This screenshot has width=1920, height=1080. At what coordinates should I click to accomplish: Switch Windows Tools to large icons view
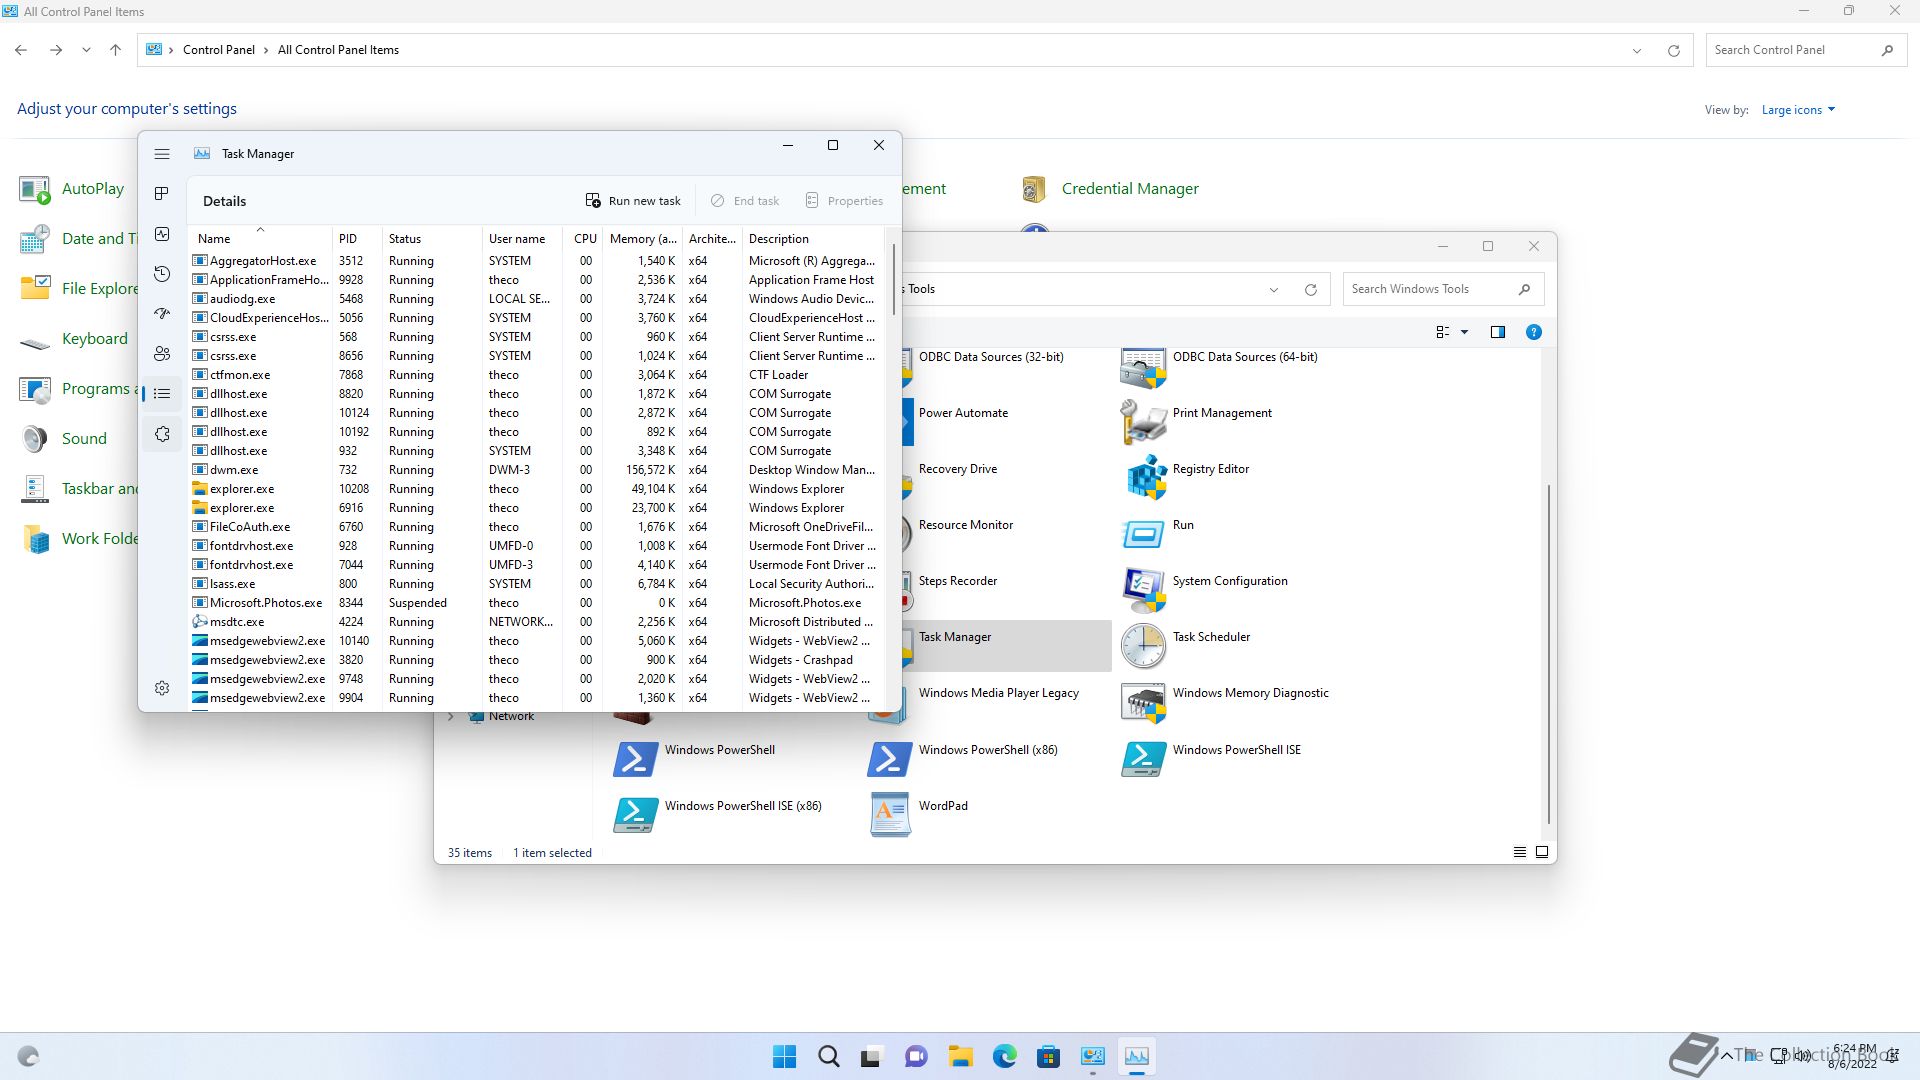[x=1541, y=852]
